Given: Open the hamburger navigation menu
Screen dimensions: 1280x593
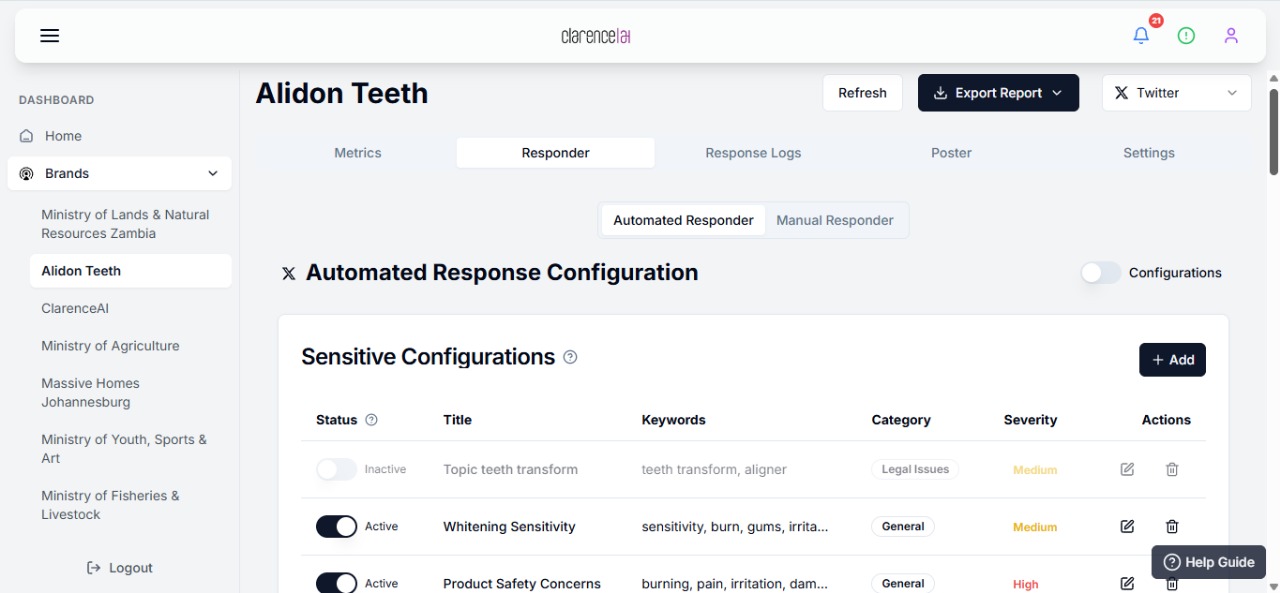Looking at the screenshot, I should coord(49,36).
